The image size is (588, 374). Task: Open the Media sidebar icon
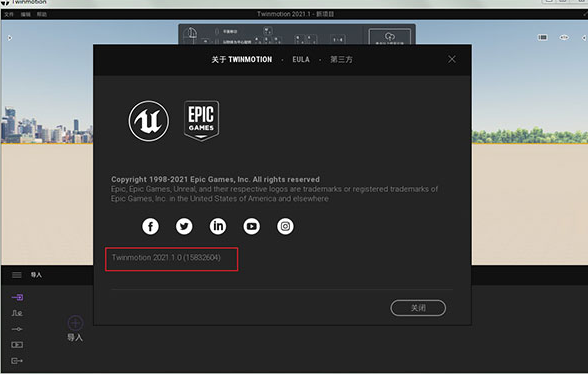point(17,345)
